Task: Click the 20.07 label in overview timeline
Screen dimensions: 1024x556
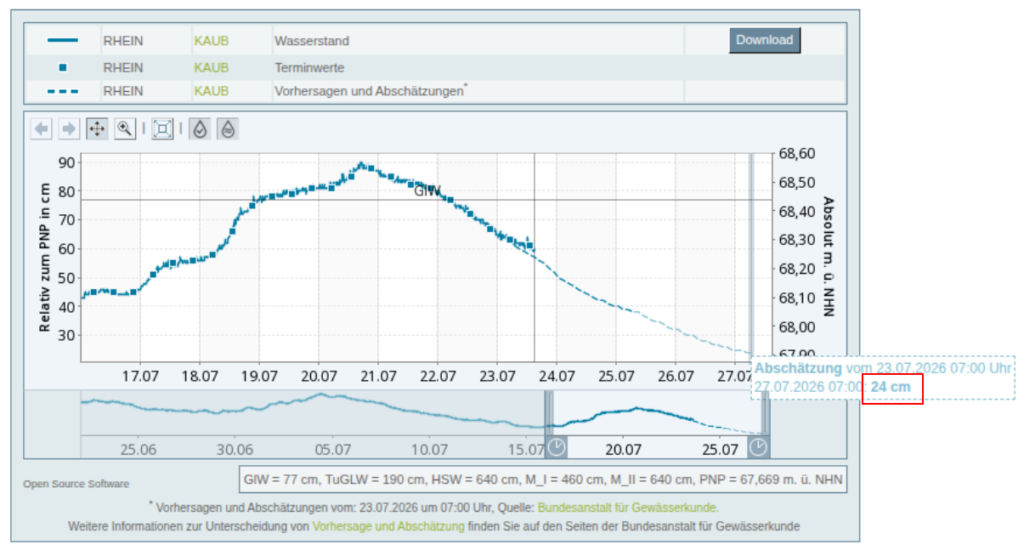Action: [x=623, y=450]
